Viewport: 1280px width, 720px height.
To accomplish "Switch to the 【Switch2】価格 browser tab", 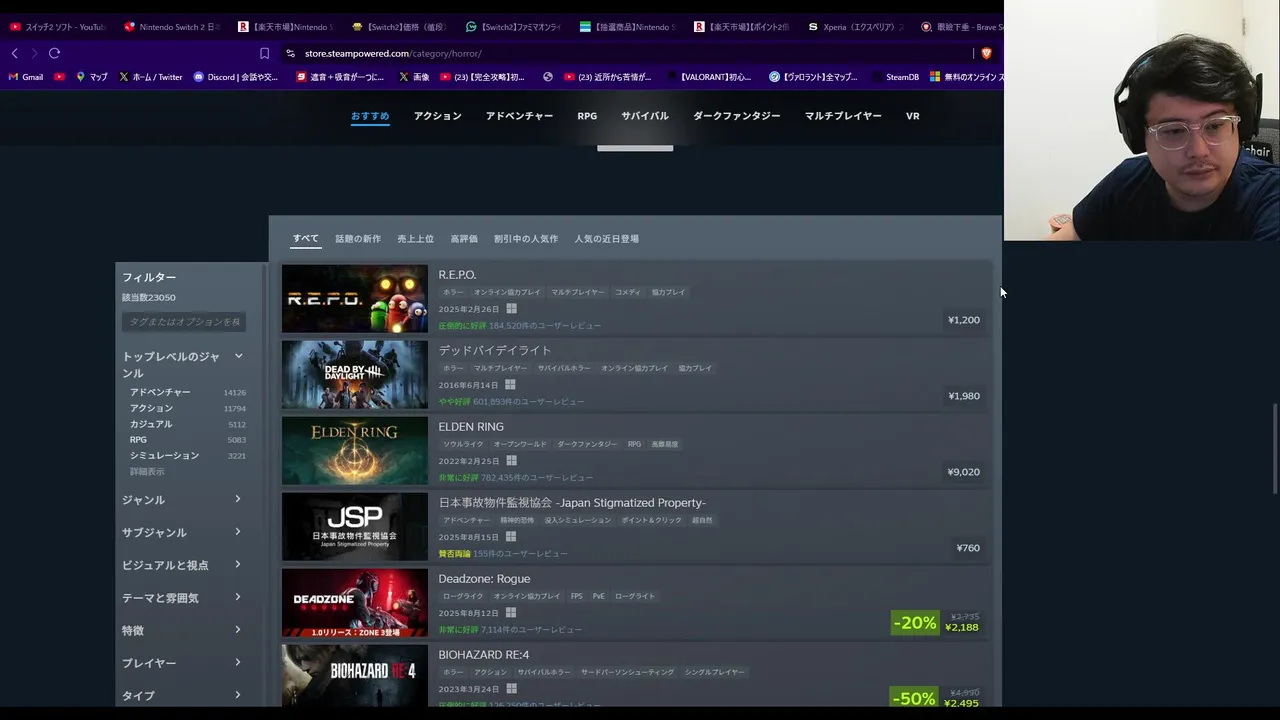I will click(x=399, y=27).
